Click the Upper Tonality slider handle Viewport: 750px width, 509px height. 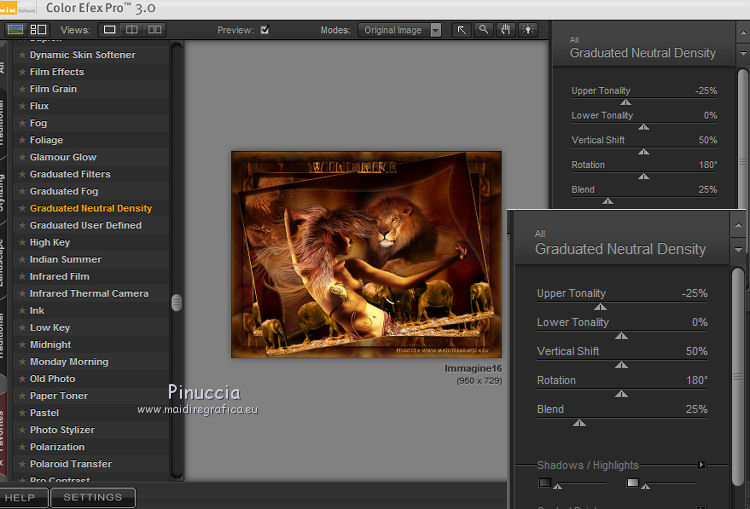coord(600,307)
